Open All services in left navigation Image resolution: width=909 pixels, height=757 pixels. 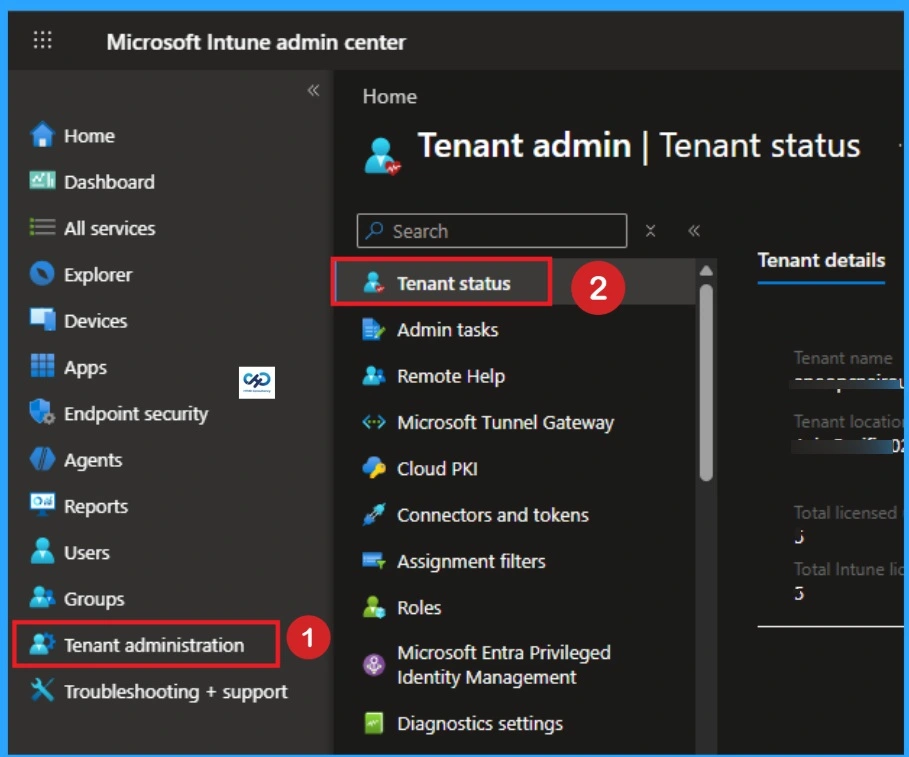pyautogui.click(x=110, y=228)
